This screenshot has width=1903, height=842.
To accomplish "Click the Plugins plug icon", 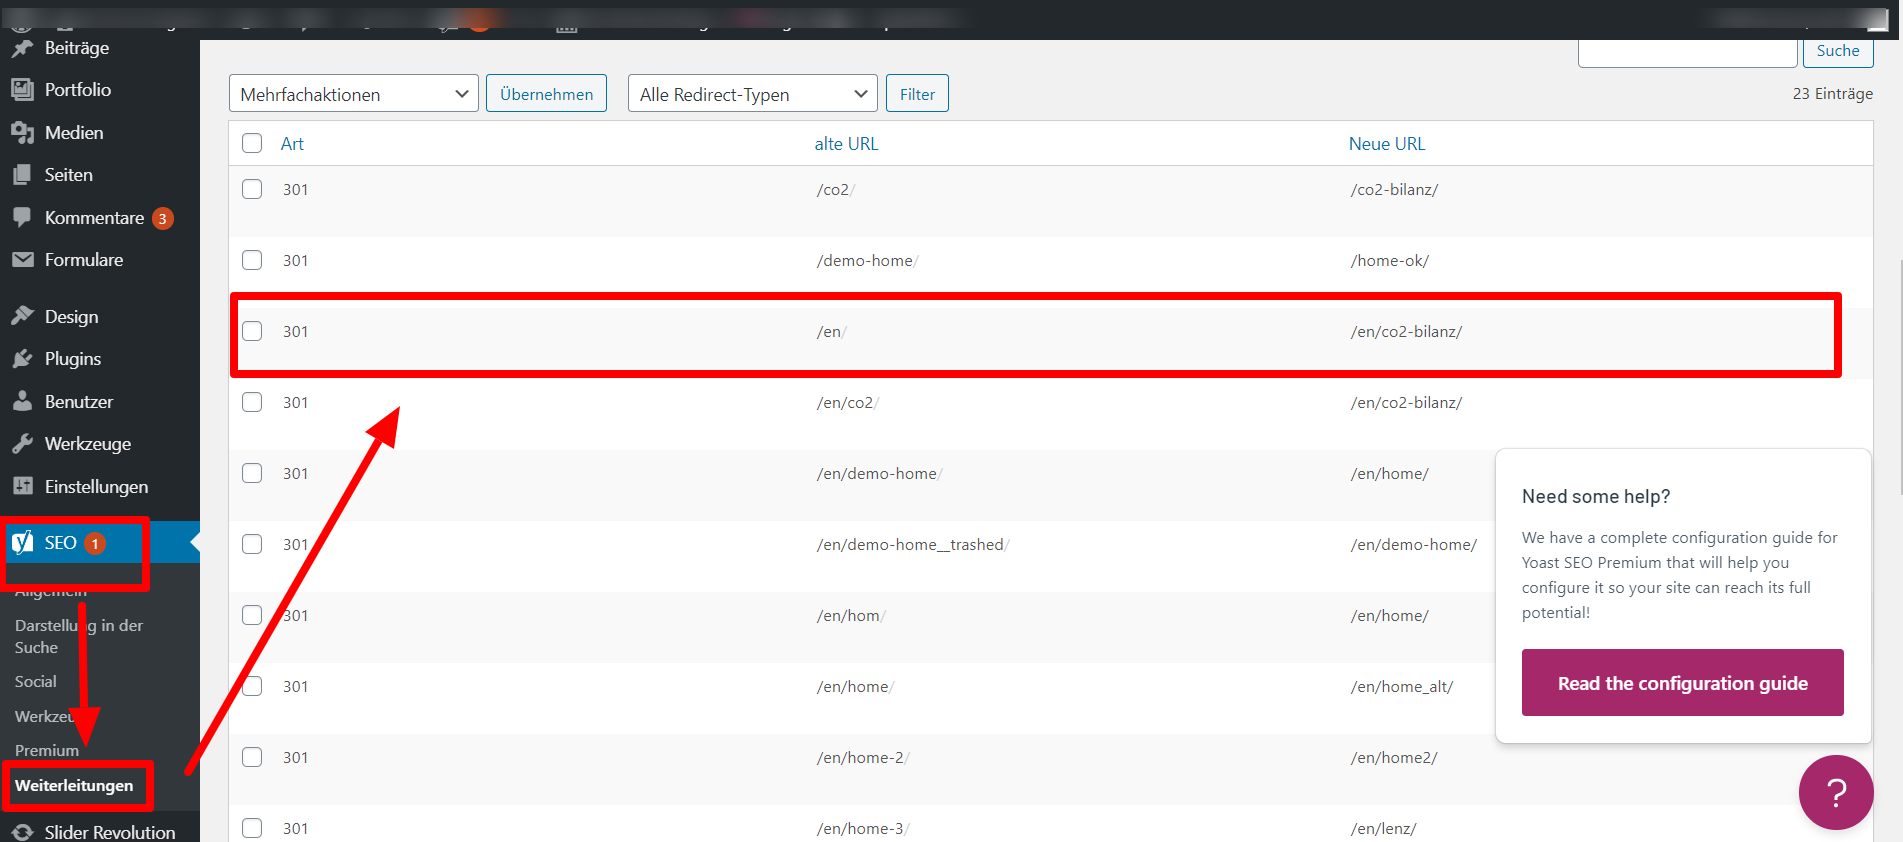I will 22,359.
